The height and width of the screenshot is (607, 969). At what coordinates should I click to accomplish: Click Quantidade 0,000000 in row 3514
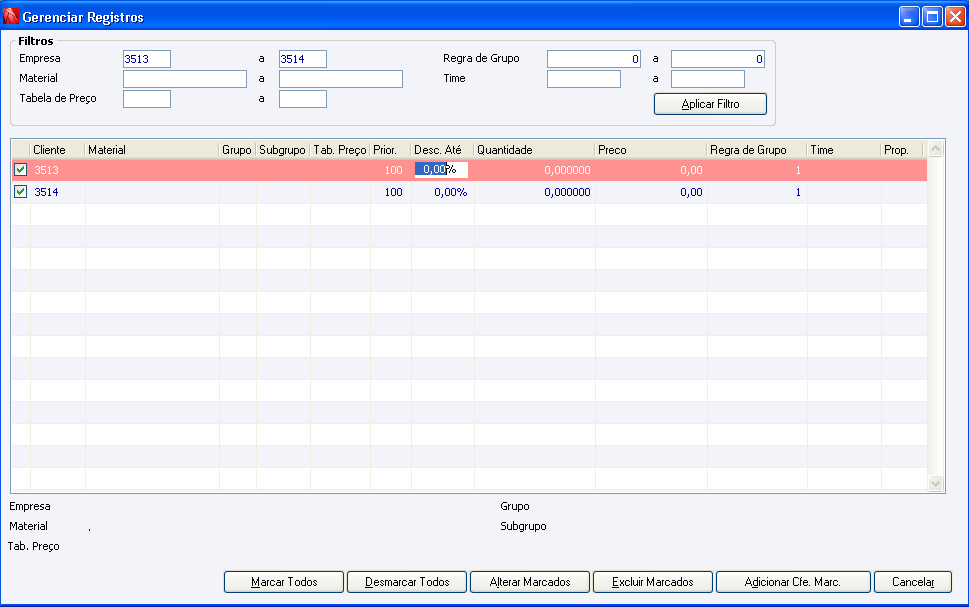[x=567, y=192]
